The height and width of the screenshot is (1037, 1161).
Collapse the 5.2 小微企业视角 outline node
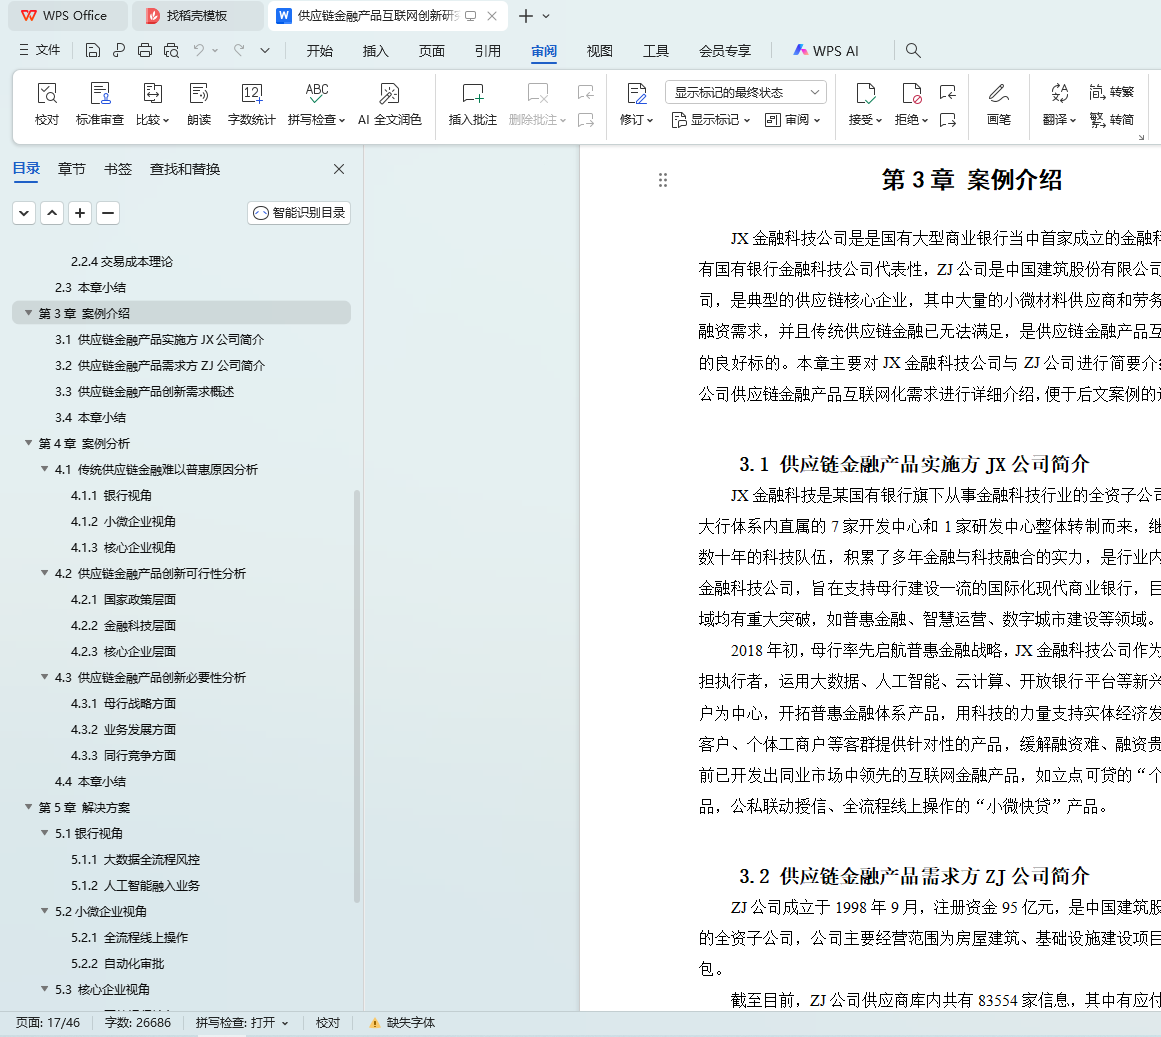[x=44, y=910]
